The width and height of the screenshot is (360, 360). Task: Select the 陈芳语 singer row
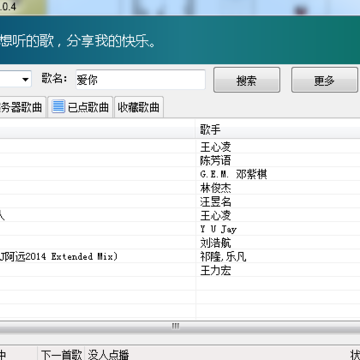point(180,160)
